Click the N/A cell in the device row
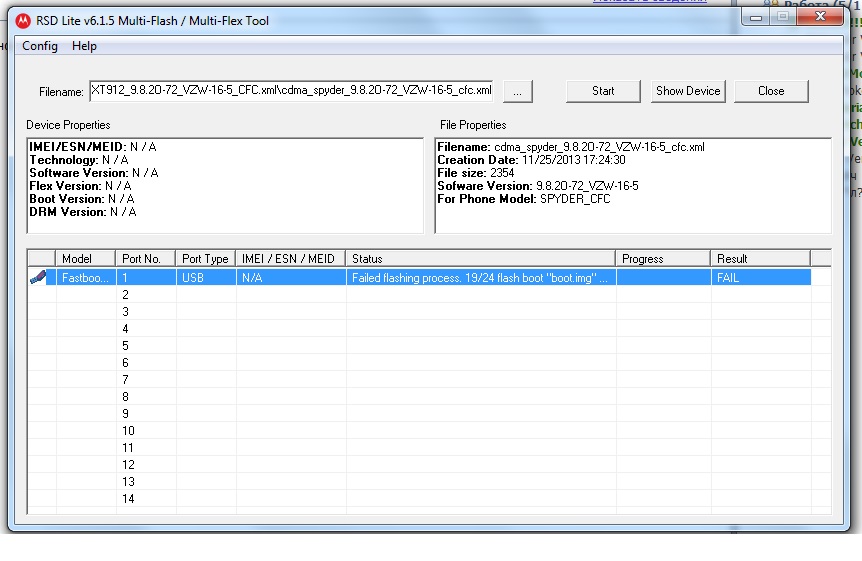862x561 pixels. (291, 278)
